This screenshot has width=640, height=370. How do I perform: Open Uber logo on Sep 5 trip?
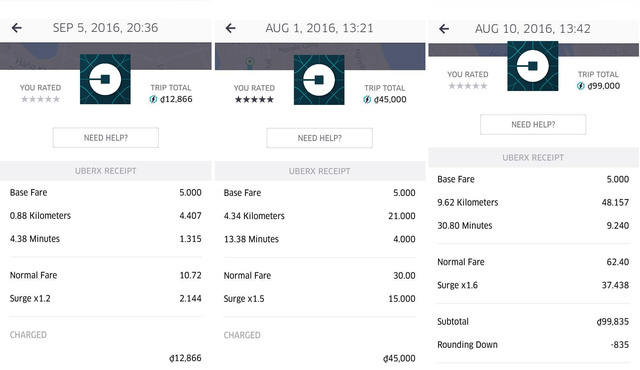(x=105, y=79)
